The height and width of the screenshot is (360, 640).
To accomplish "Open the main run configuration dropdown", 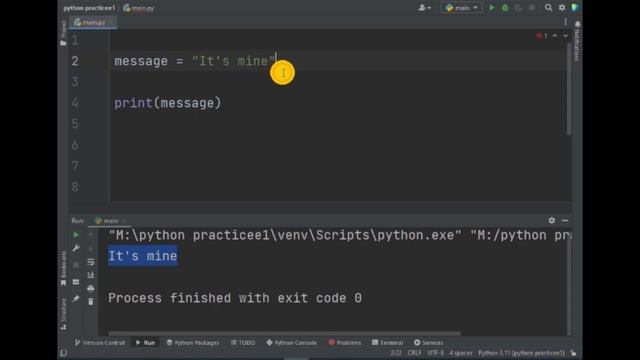I will click(x=461, y=8).
